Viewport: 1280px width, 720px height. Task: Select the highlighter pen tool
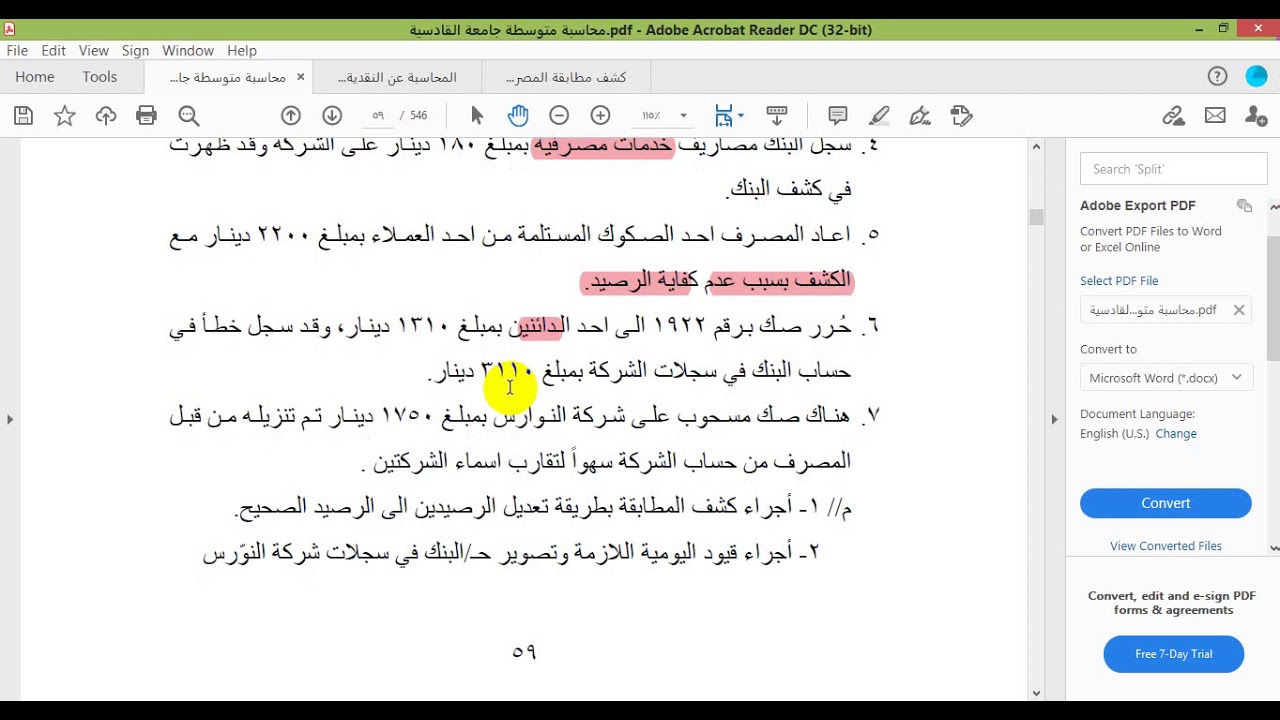coord(879,116)
